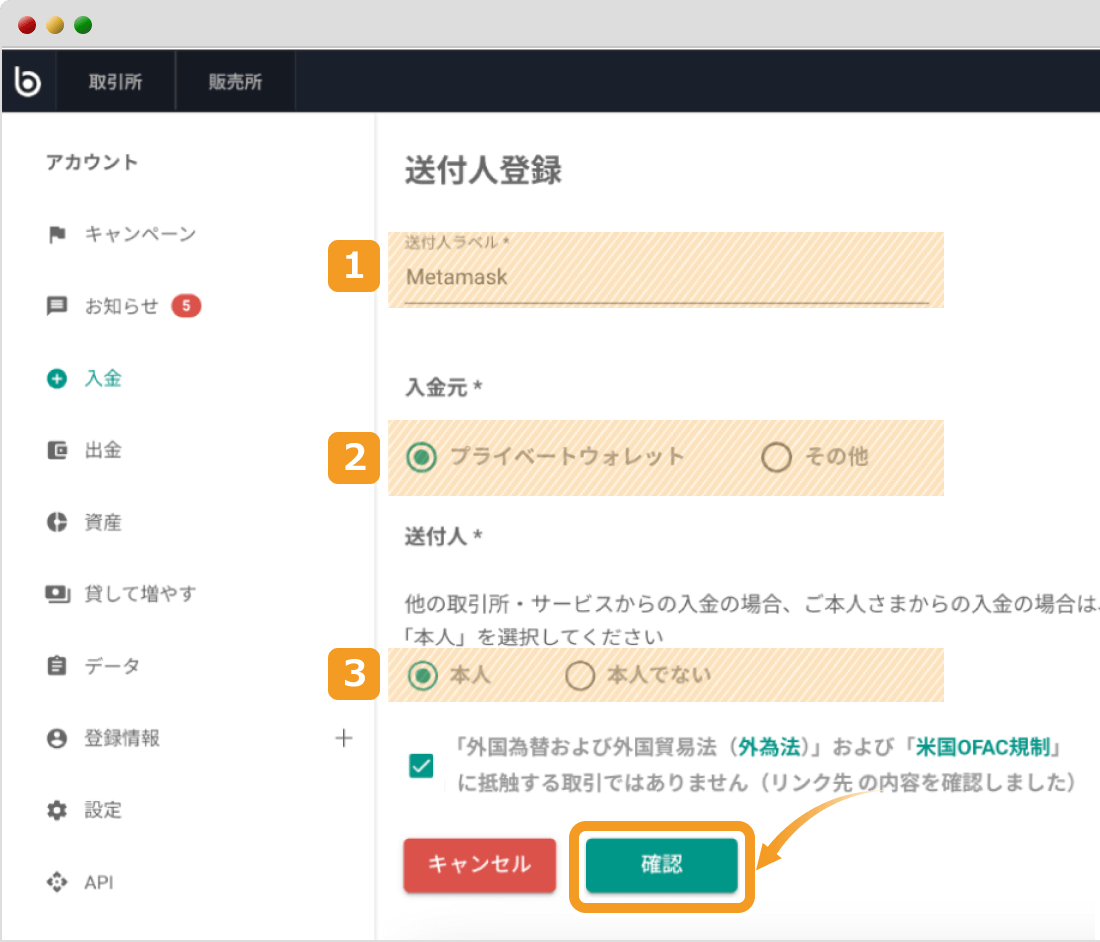Click the 設定 gear icon
This screenshot has width=1100, height=942.
[x=57, y=810]
